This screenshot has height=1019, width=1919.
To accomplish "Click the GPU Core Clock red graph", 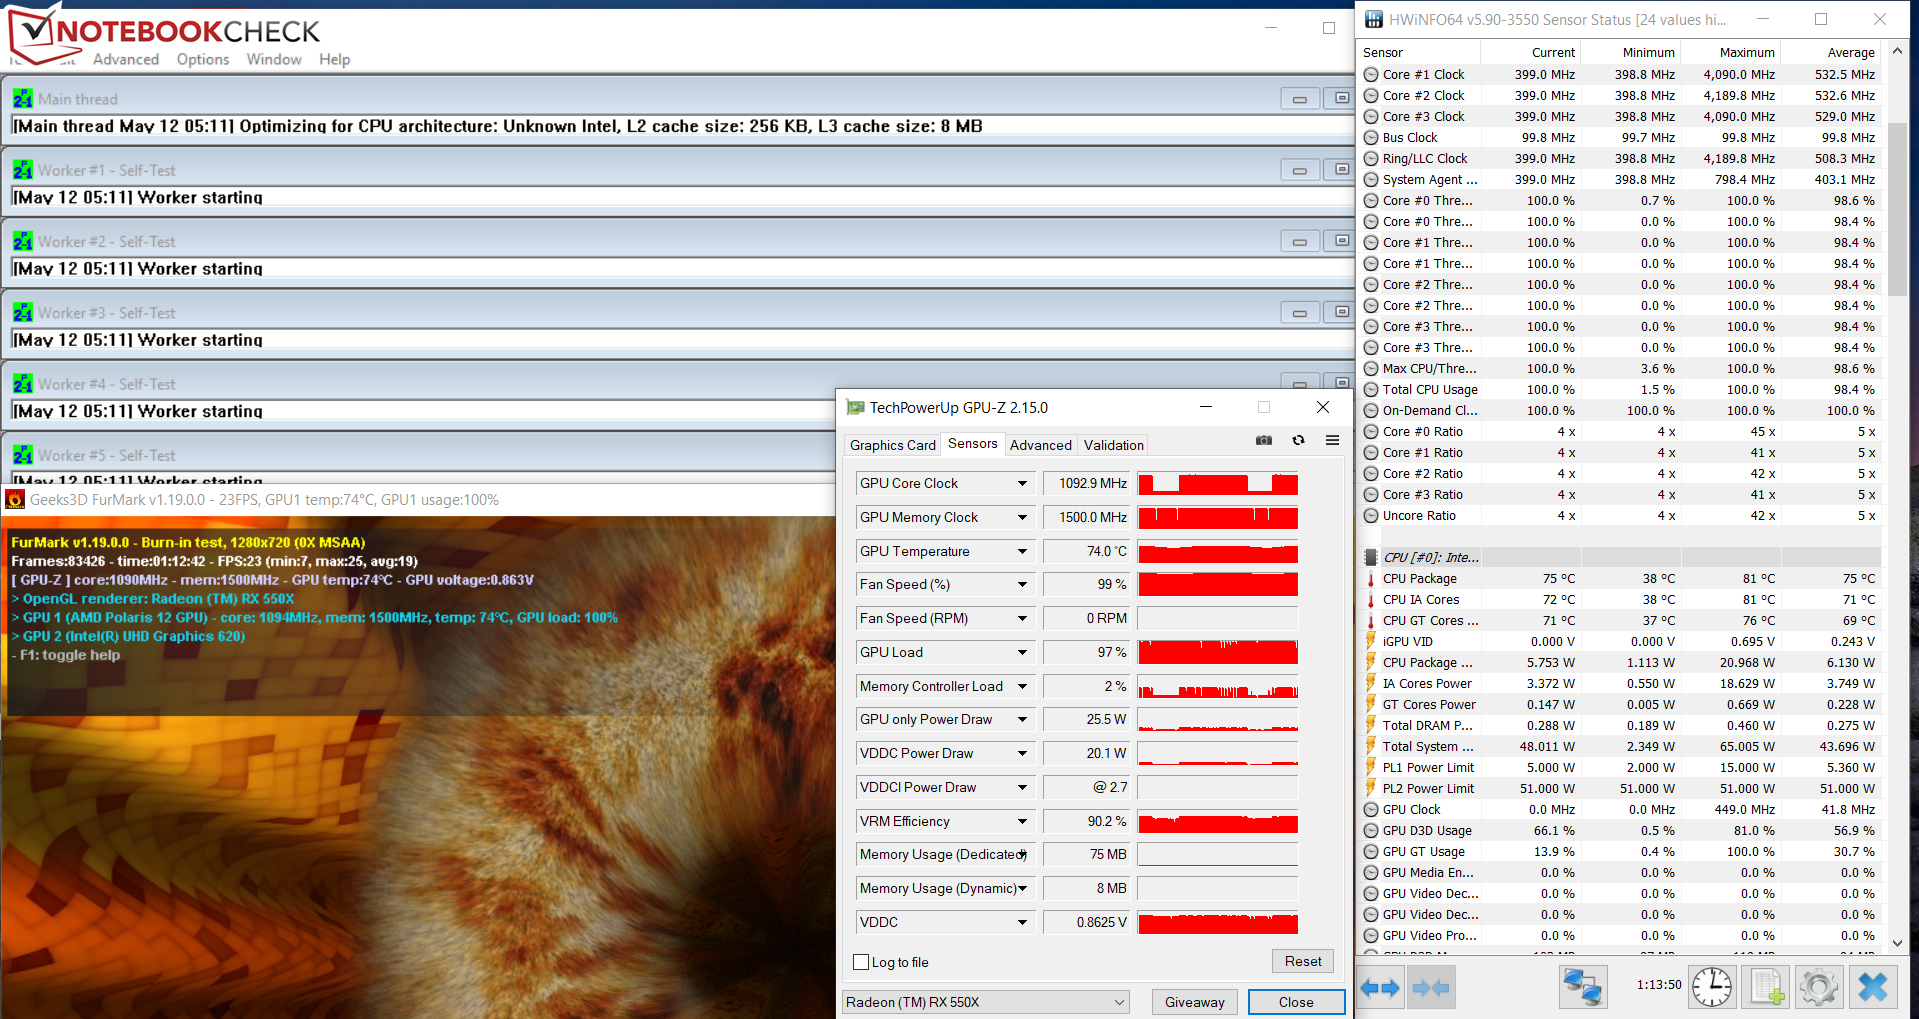I will (x=1218, y=484).
